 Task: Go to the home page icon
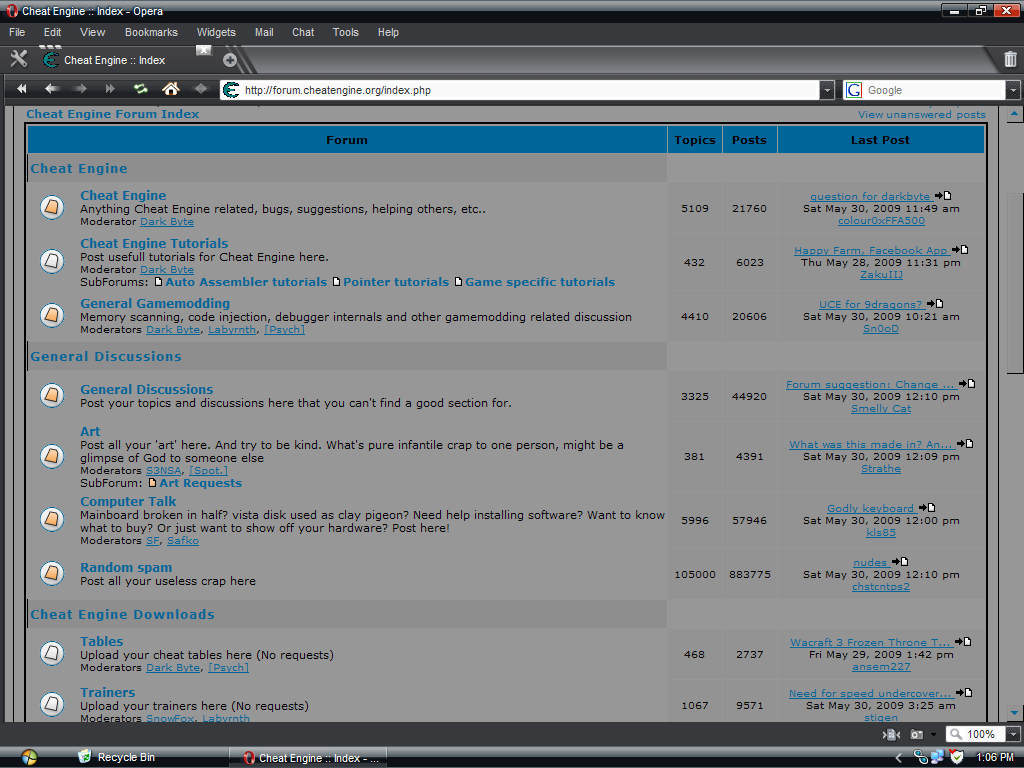pos(171,89)
